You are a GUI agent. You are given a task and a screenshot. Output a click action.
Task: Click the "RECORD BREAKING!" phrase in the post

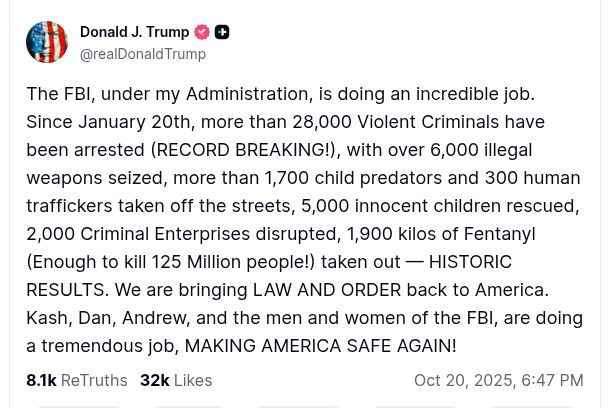[x=244, y=149]
